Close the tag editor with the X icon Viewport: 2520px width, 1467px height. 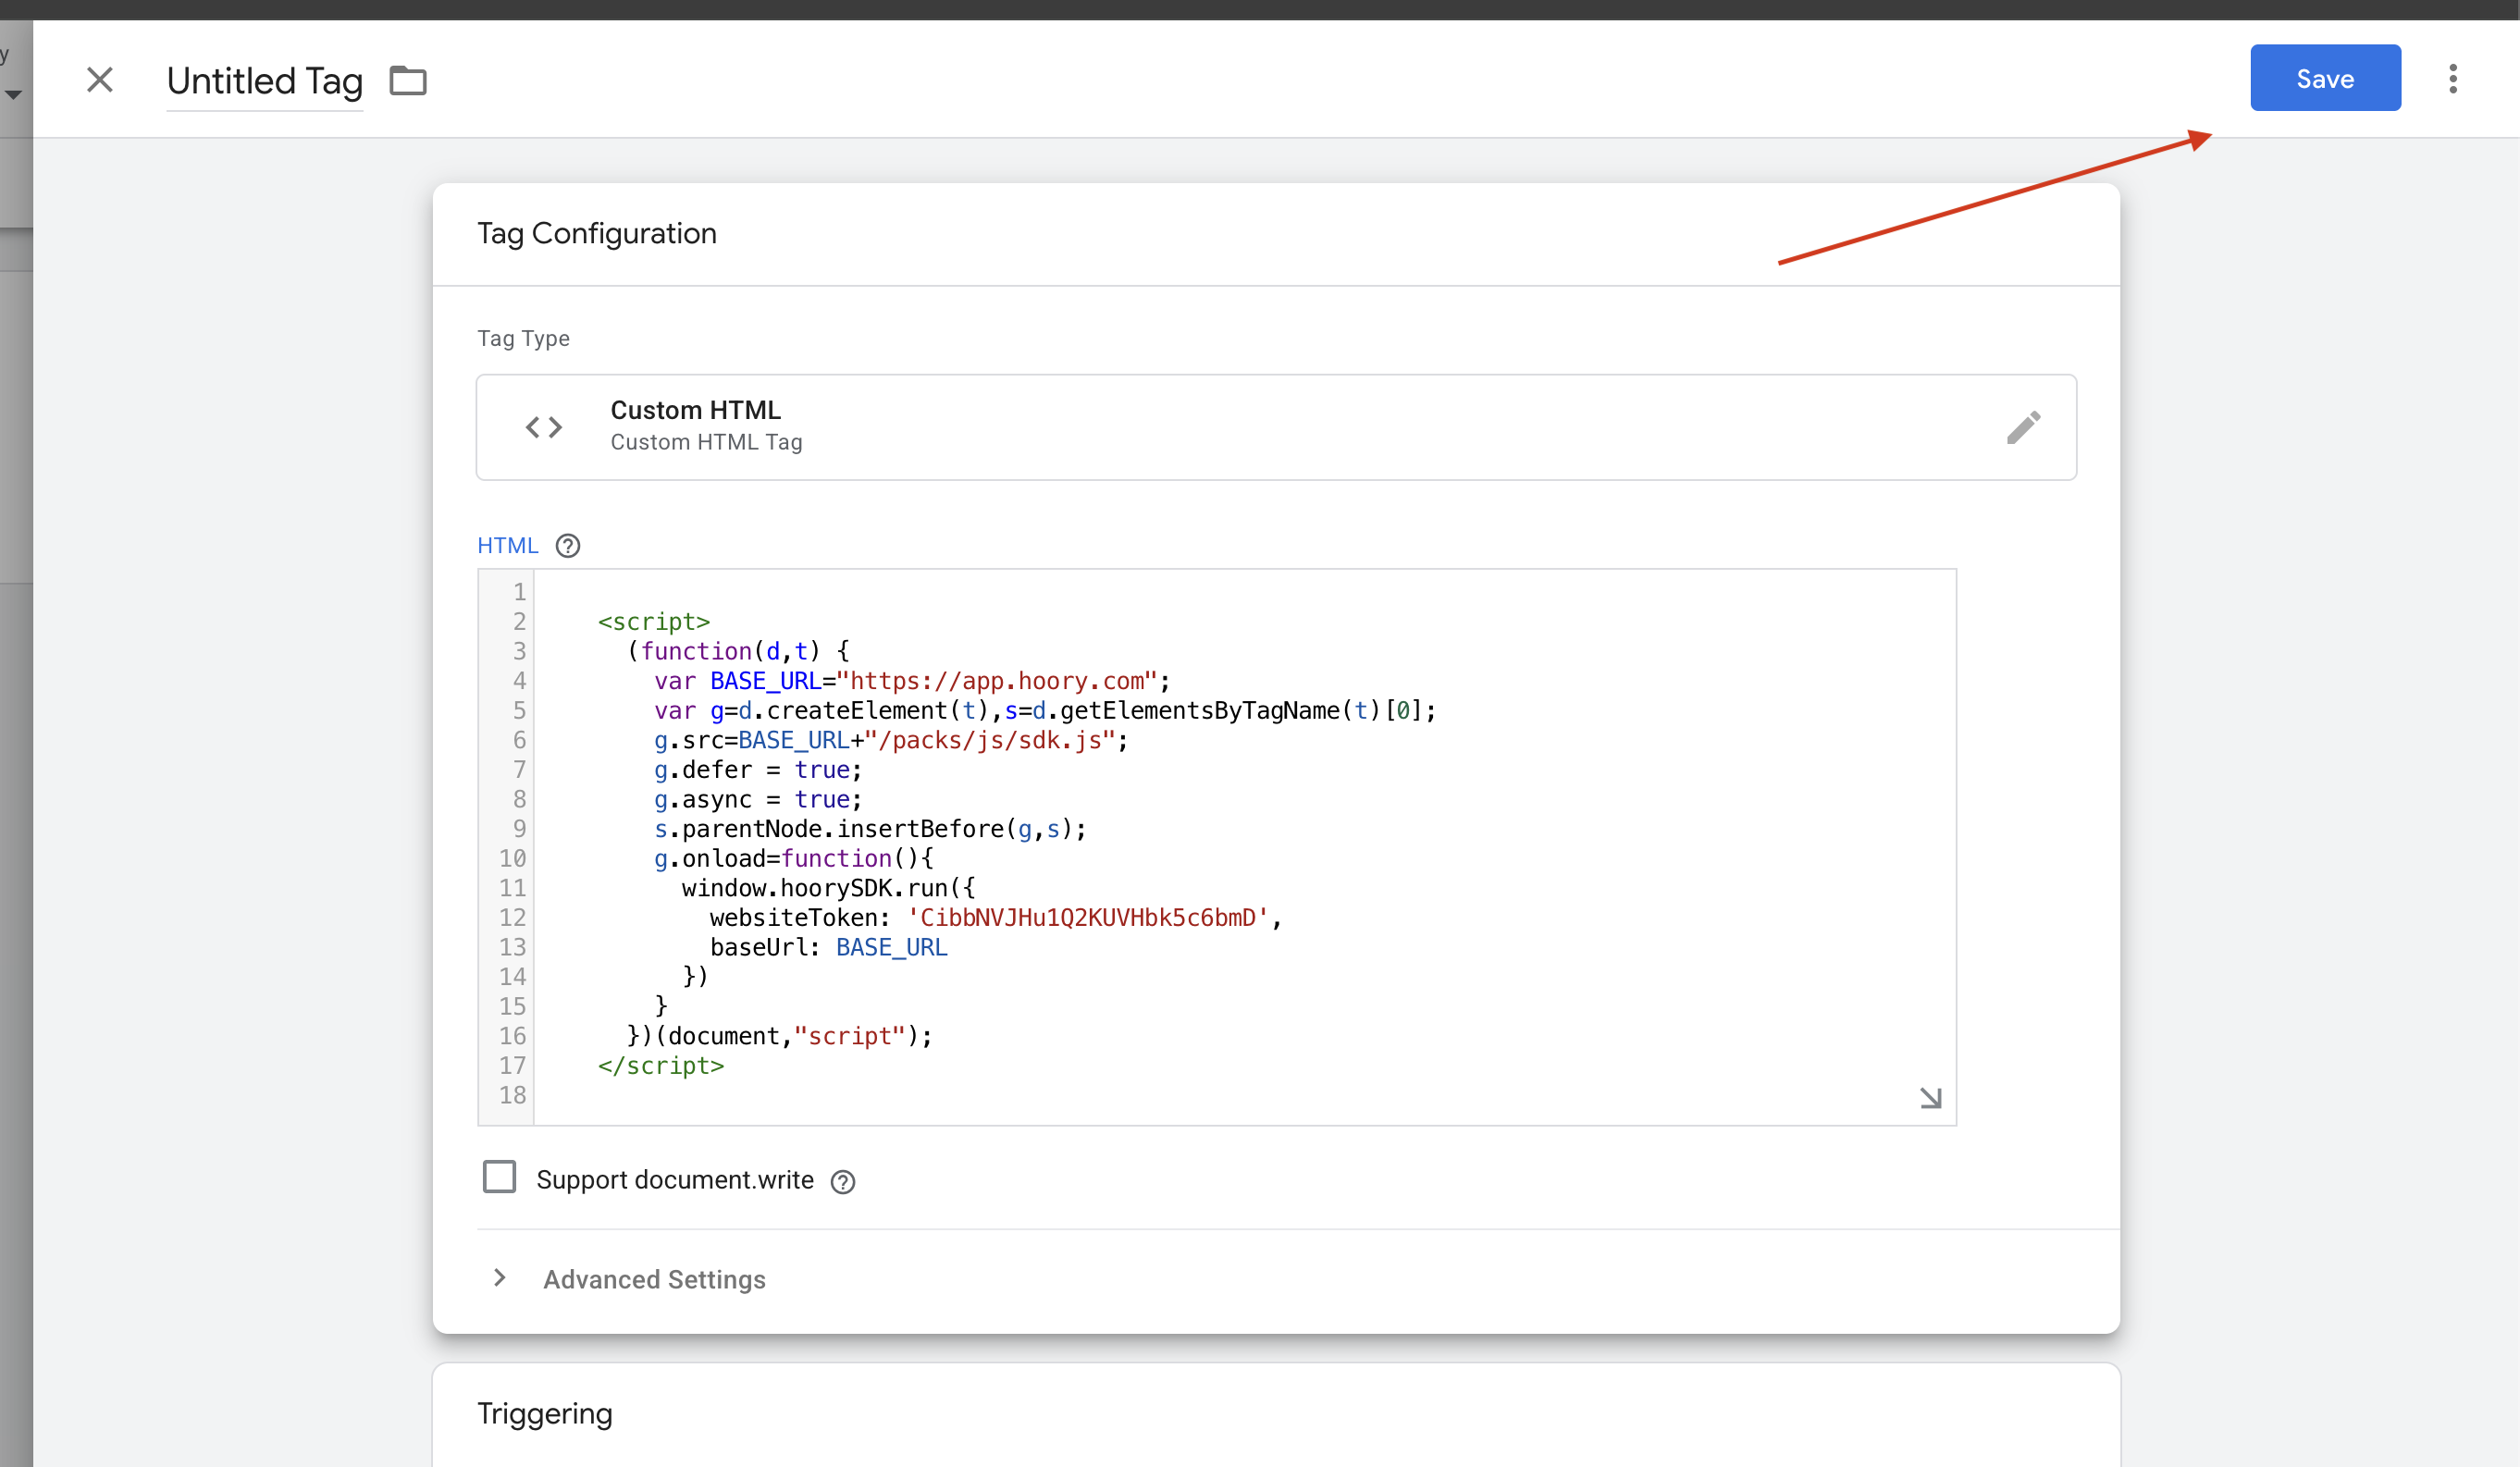pos(100,79)
